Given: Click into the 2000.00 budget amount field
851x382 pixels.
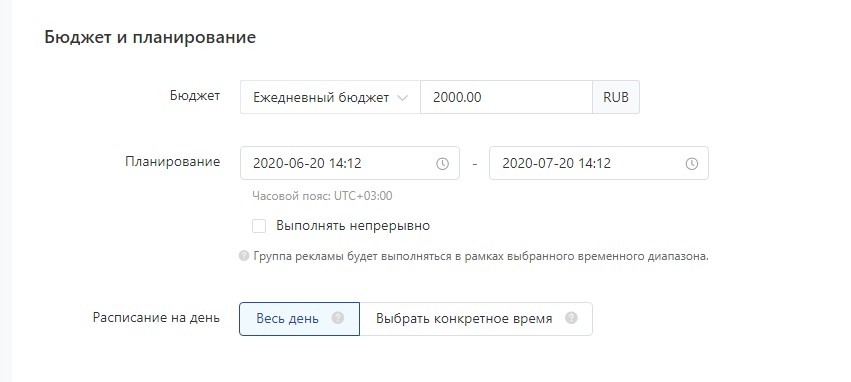Looking at the screenshot, I should [x=506, y=98].
